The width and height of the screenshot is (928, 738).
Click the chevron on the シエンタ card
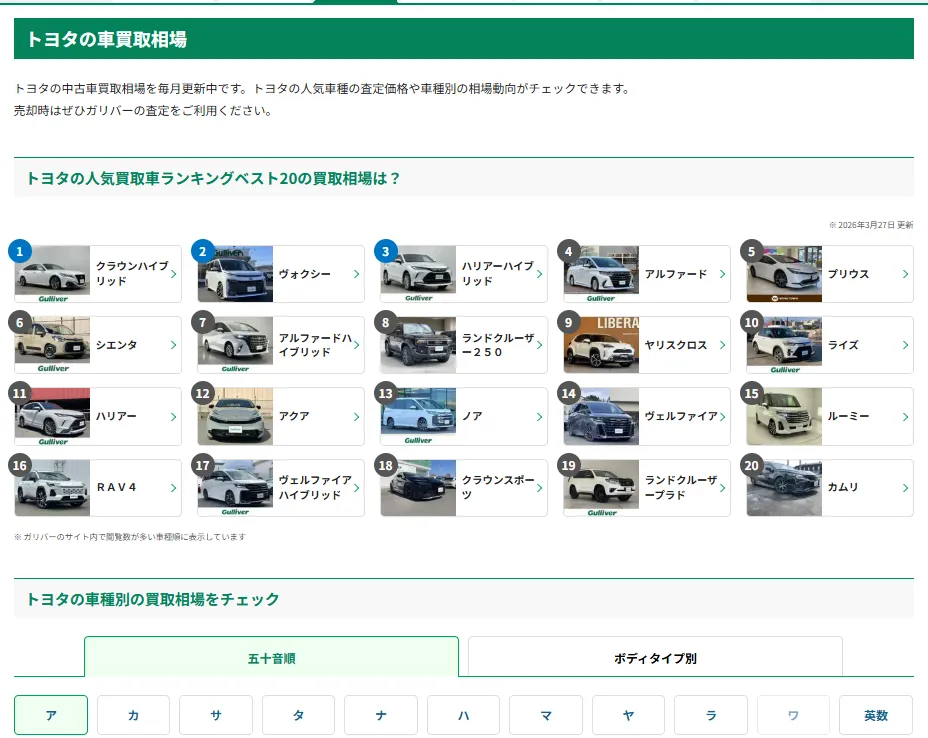(173, 345)
